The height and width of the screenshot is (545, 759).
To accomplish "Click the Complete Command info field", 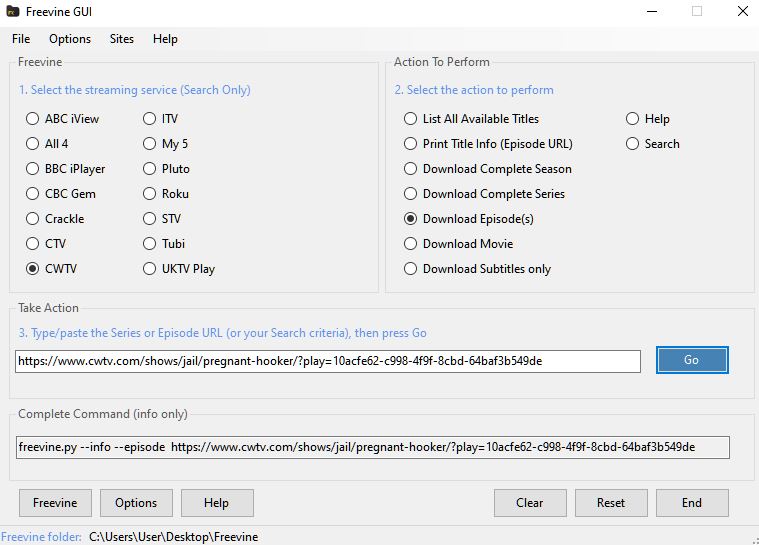I will coord(372,447).
